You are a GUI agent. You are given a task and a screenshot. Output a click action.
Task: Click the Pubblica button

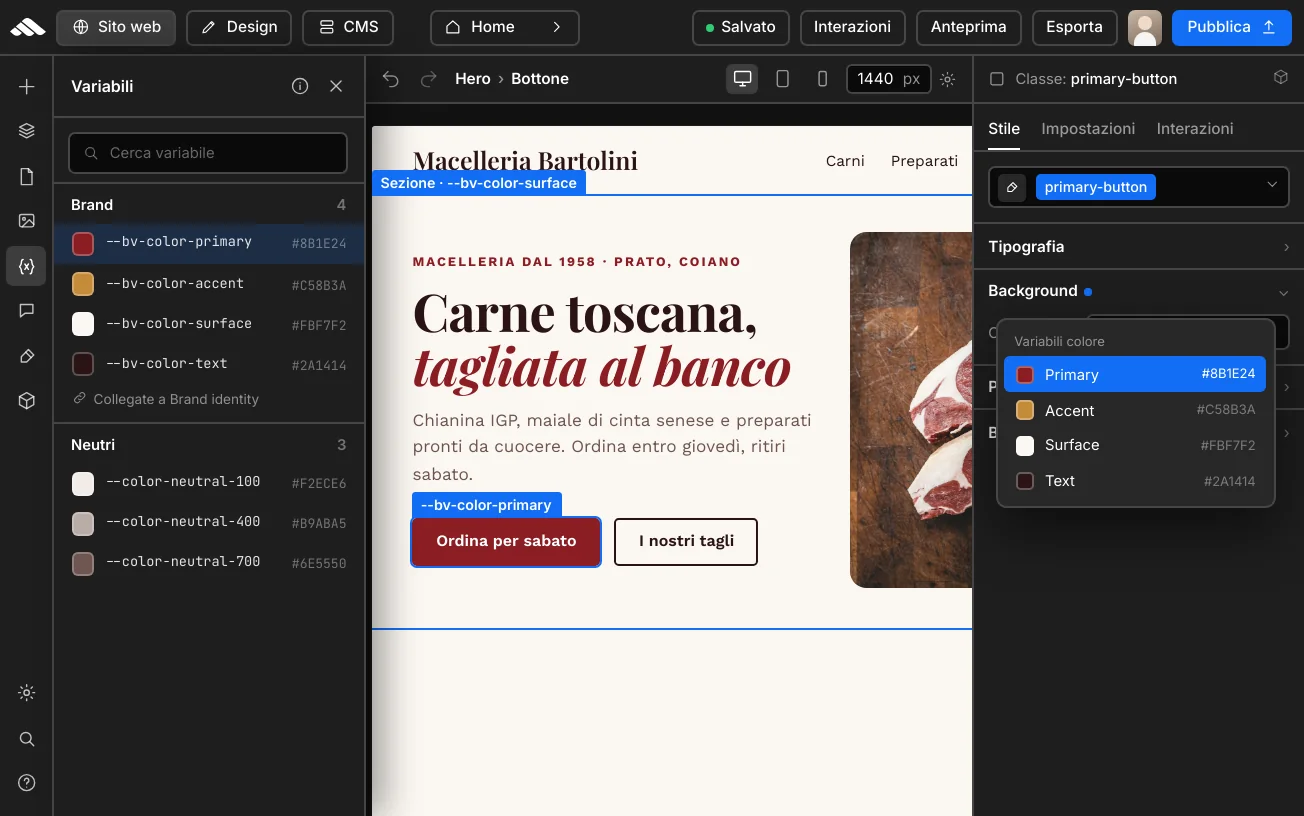point(1231,27)
